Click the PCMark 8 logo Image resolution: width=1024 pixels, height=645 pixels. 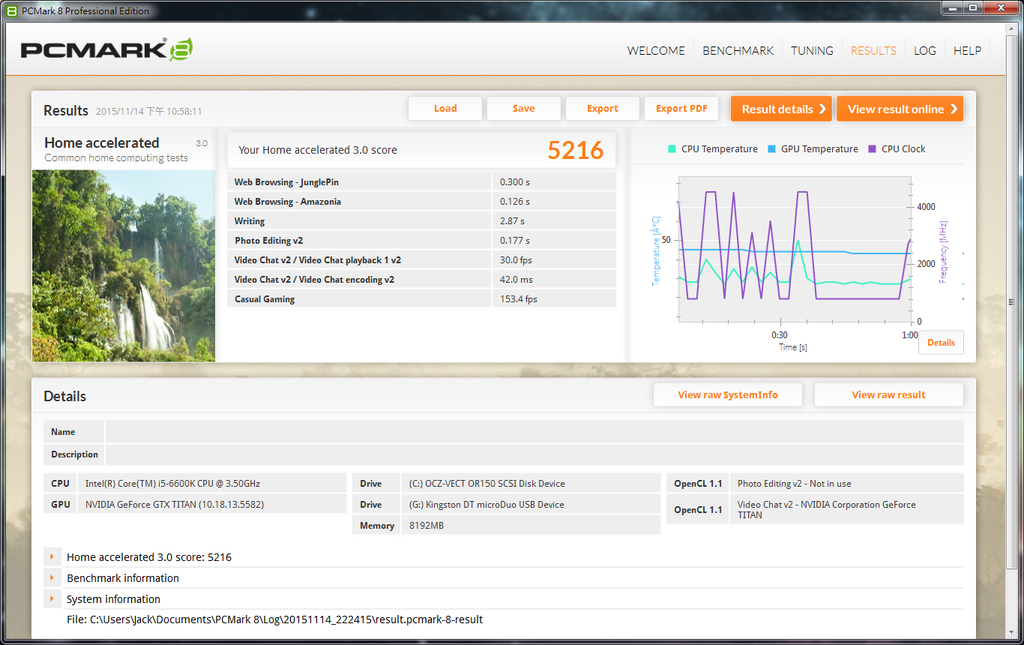[106, 50]
